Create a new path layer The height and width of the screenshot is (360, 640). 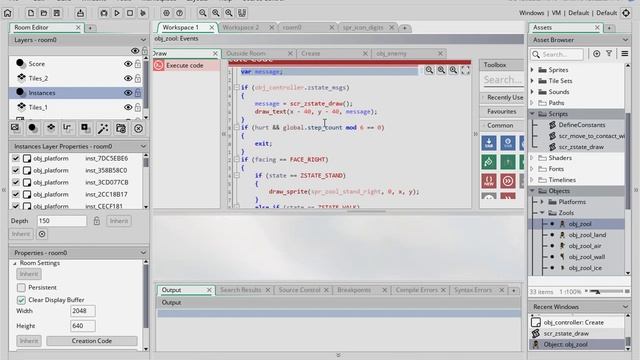coord(67,128)
